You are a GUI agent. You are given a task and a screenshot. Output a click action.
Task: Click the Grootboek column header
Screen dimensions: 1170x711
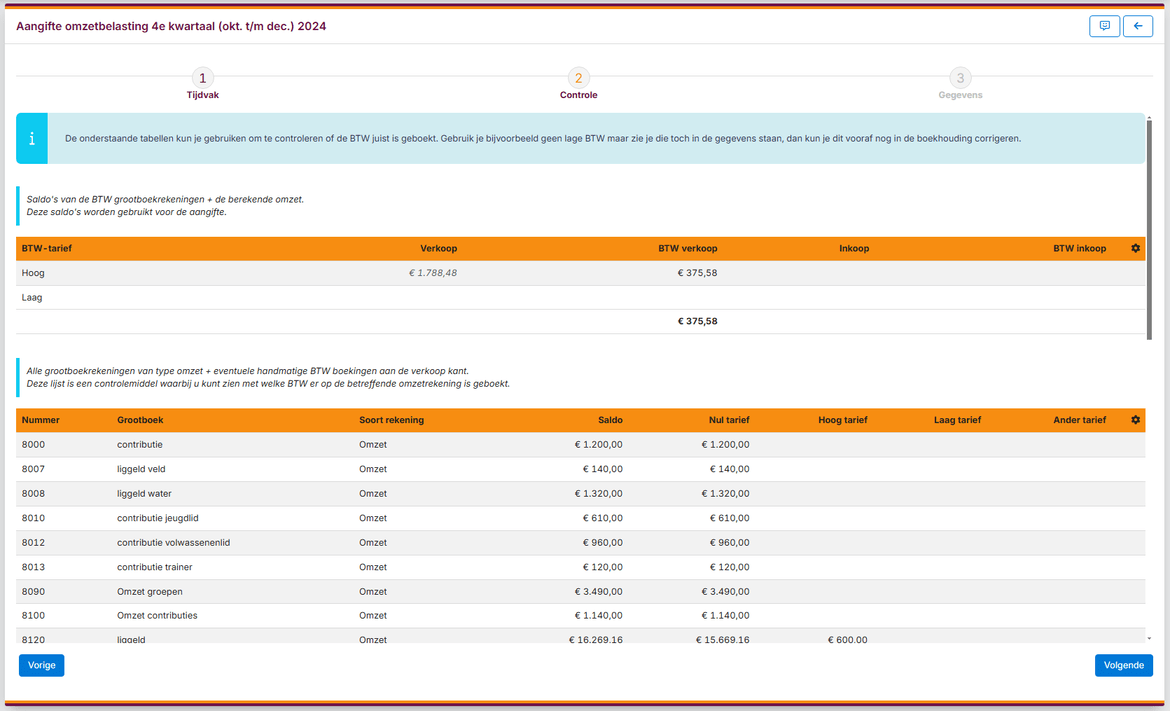(140, 420)
